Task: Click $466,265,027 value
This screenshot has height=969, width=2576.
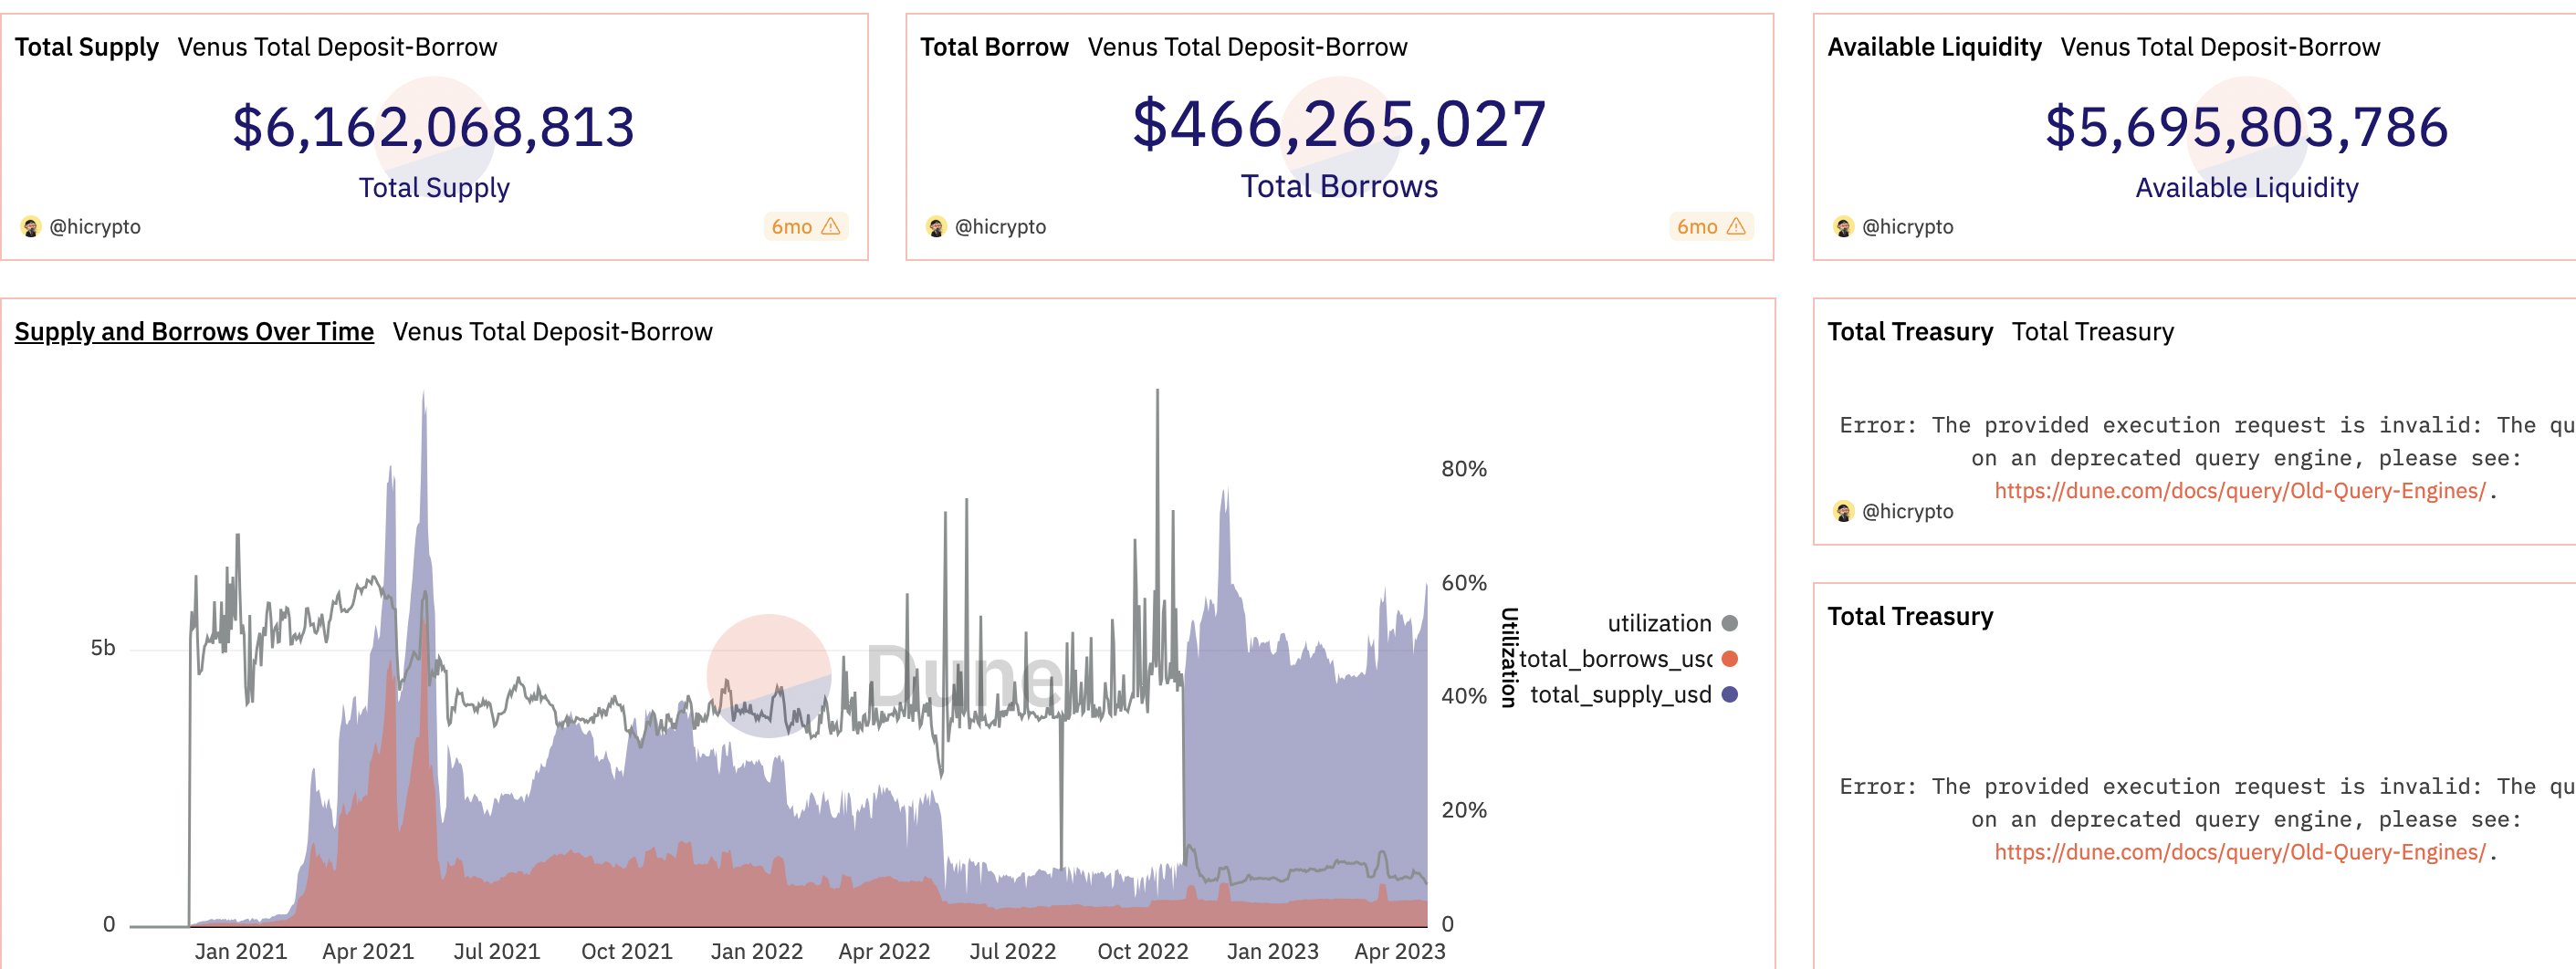Action: [1339, 125]
